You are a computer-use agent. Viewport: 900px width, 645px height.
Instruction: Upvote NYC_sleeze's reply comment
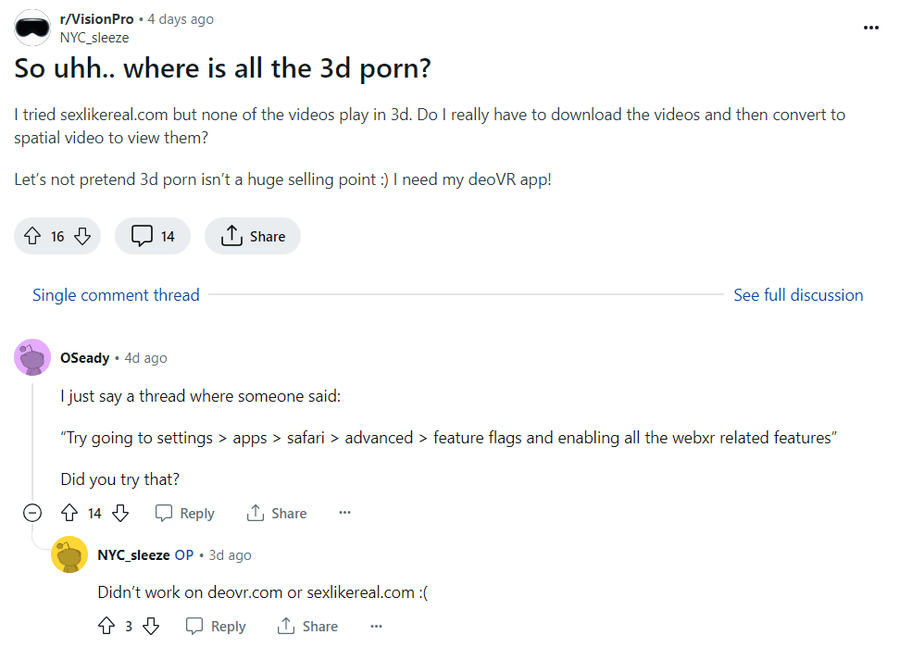pyautogui.click(x=106, y=626)
